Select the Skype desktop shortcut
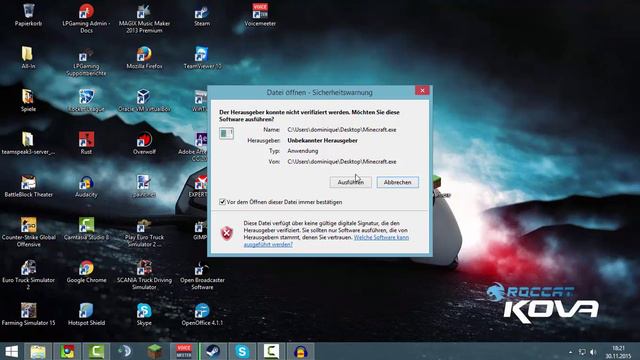The image size is (640, 360). (144, 314)
